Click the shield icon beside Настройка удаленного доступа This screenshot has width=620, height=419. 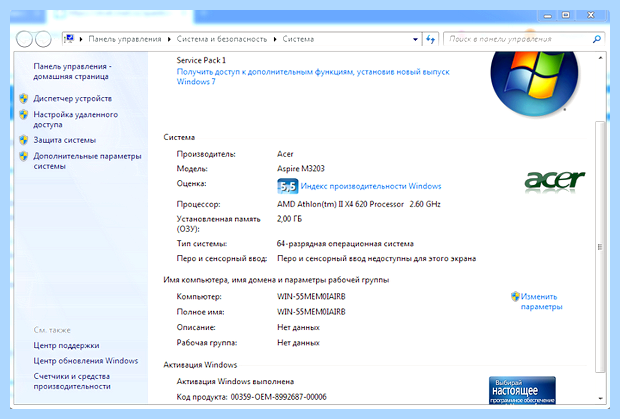pos(24,115)
